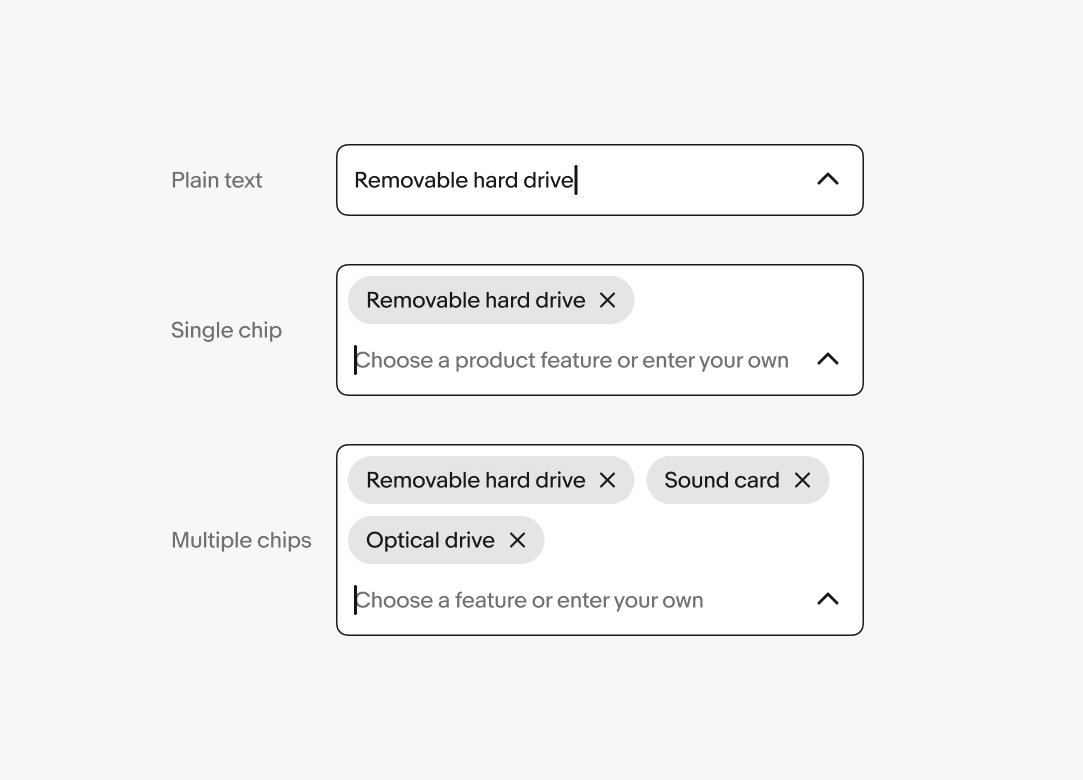This screenshot has height=780, width=1083.
Task: Select Removable hard drive chip label in Multiple chips field
Action: [475, 480]
